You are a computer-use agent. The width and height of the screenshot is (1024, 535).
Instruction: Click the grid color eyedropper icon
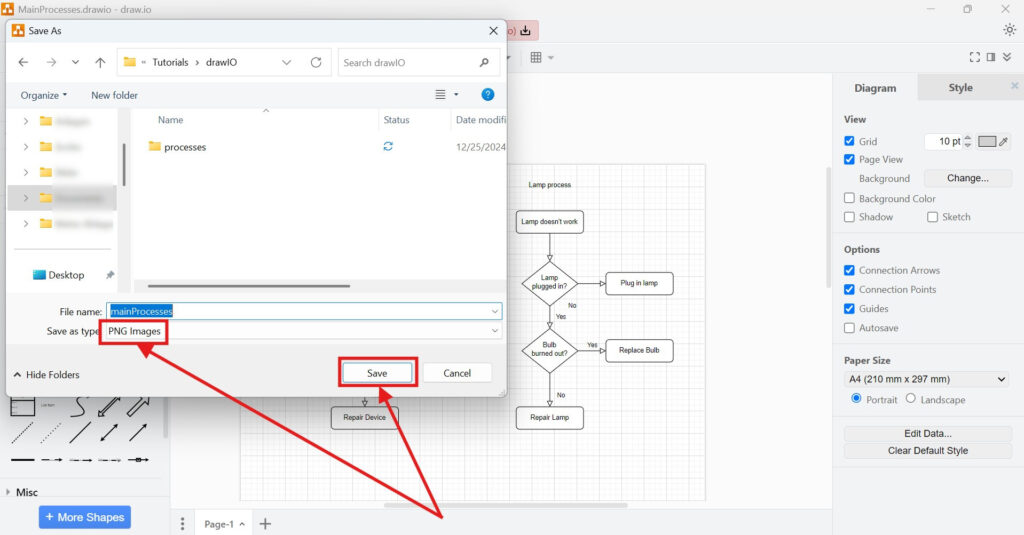(1004, 141)
